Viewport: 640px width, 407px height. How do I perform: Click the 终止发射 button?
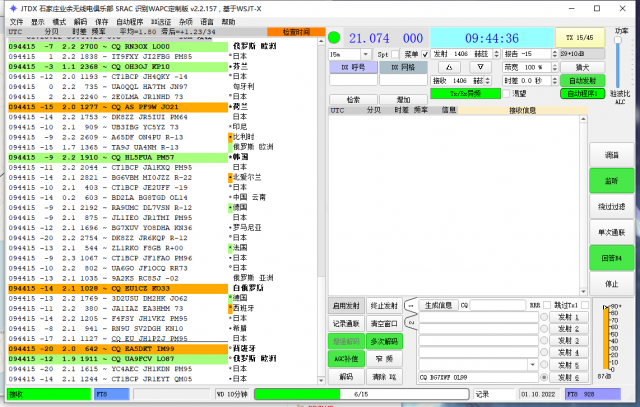click(384, 306)
